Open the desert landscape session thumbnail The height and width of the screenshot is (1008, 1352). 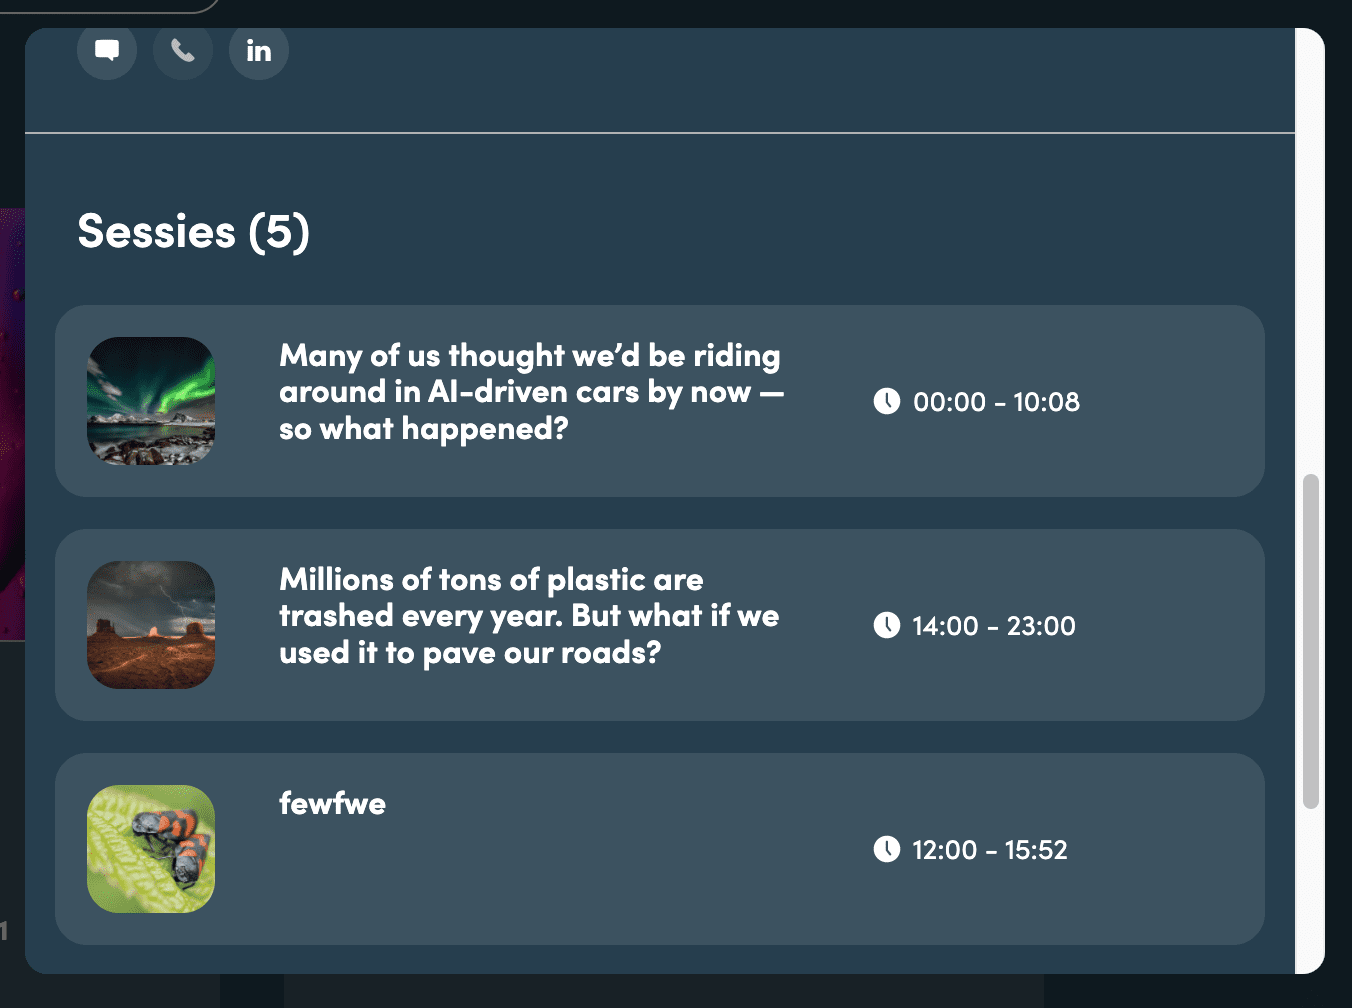pos(151,625)
